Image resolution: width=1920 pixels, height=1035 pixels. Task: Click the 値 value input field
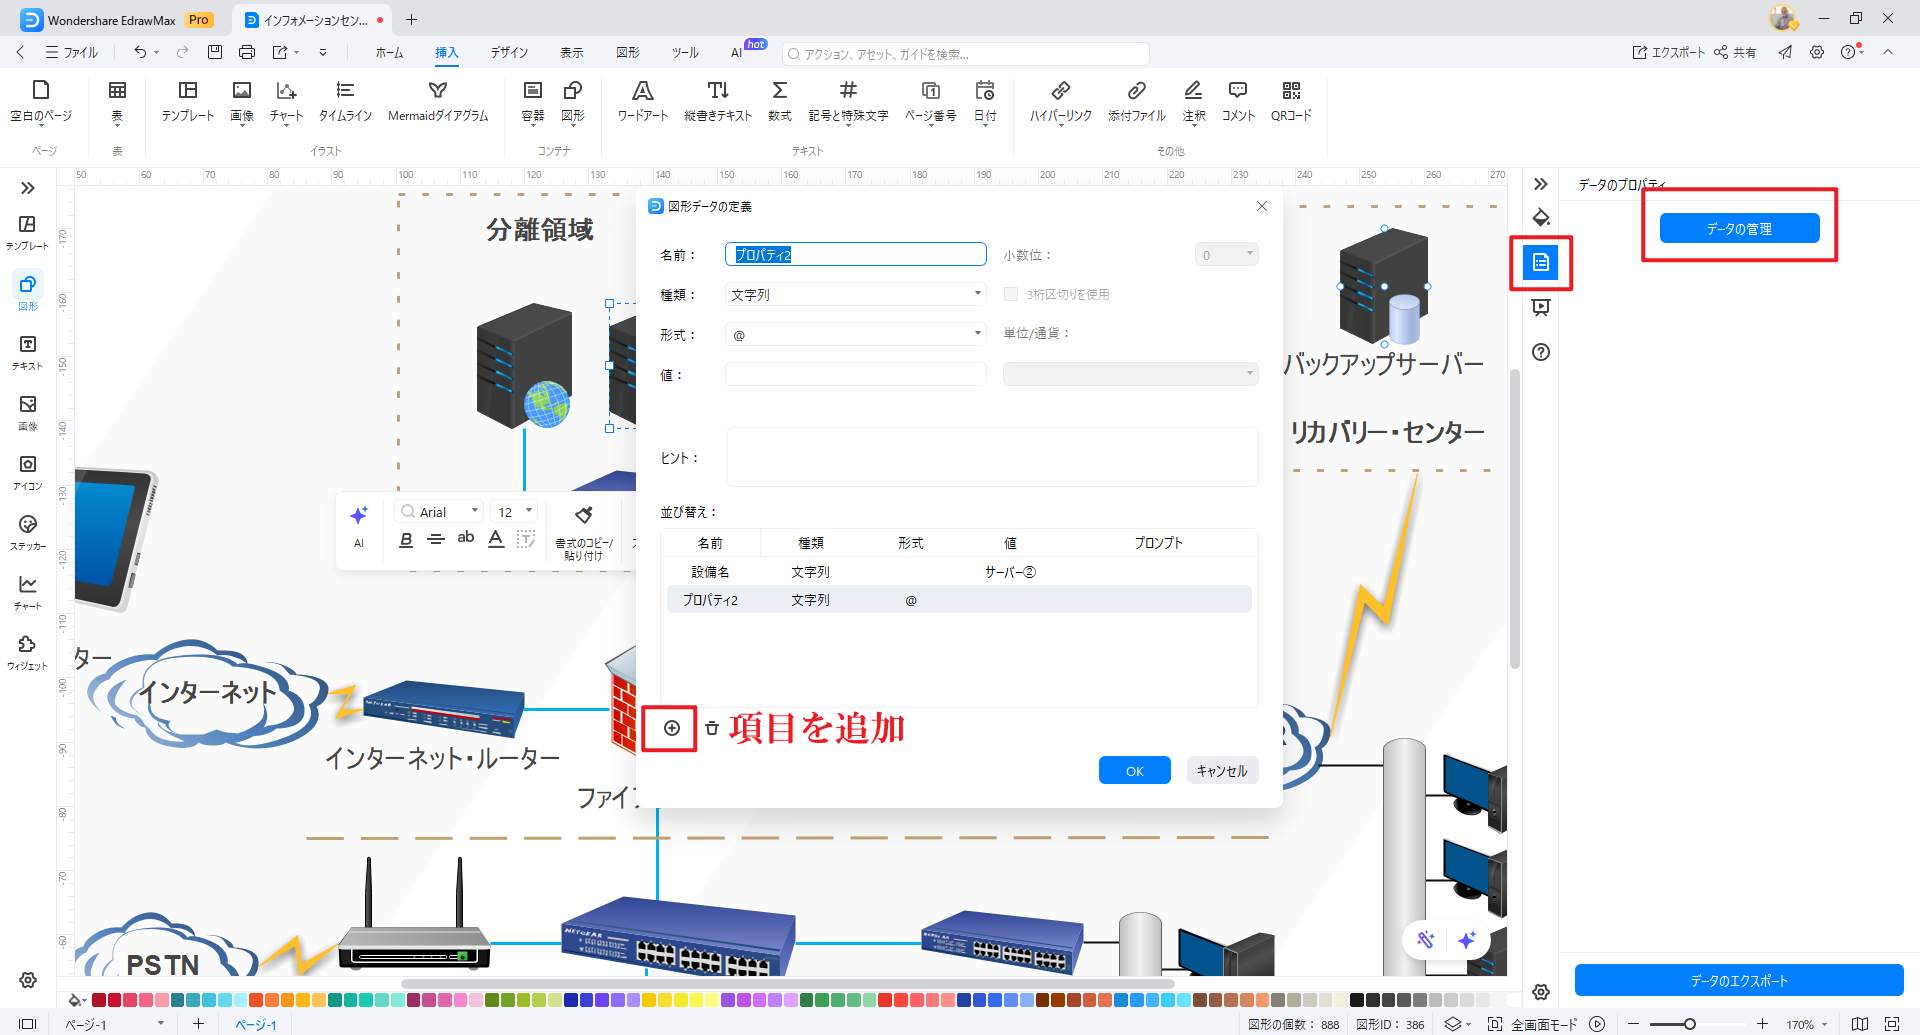(x=855, y=375)
